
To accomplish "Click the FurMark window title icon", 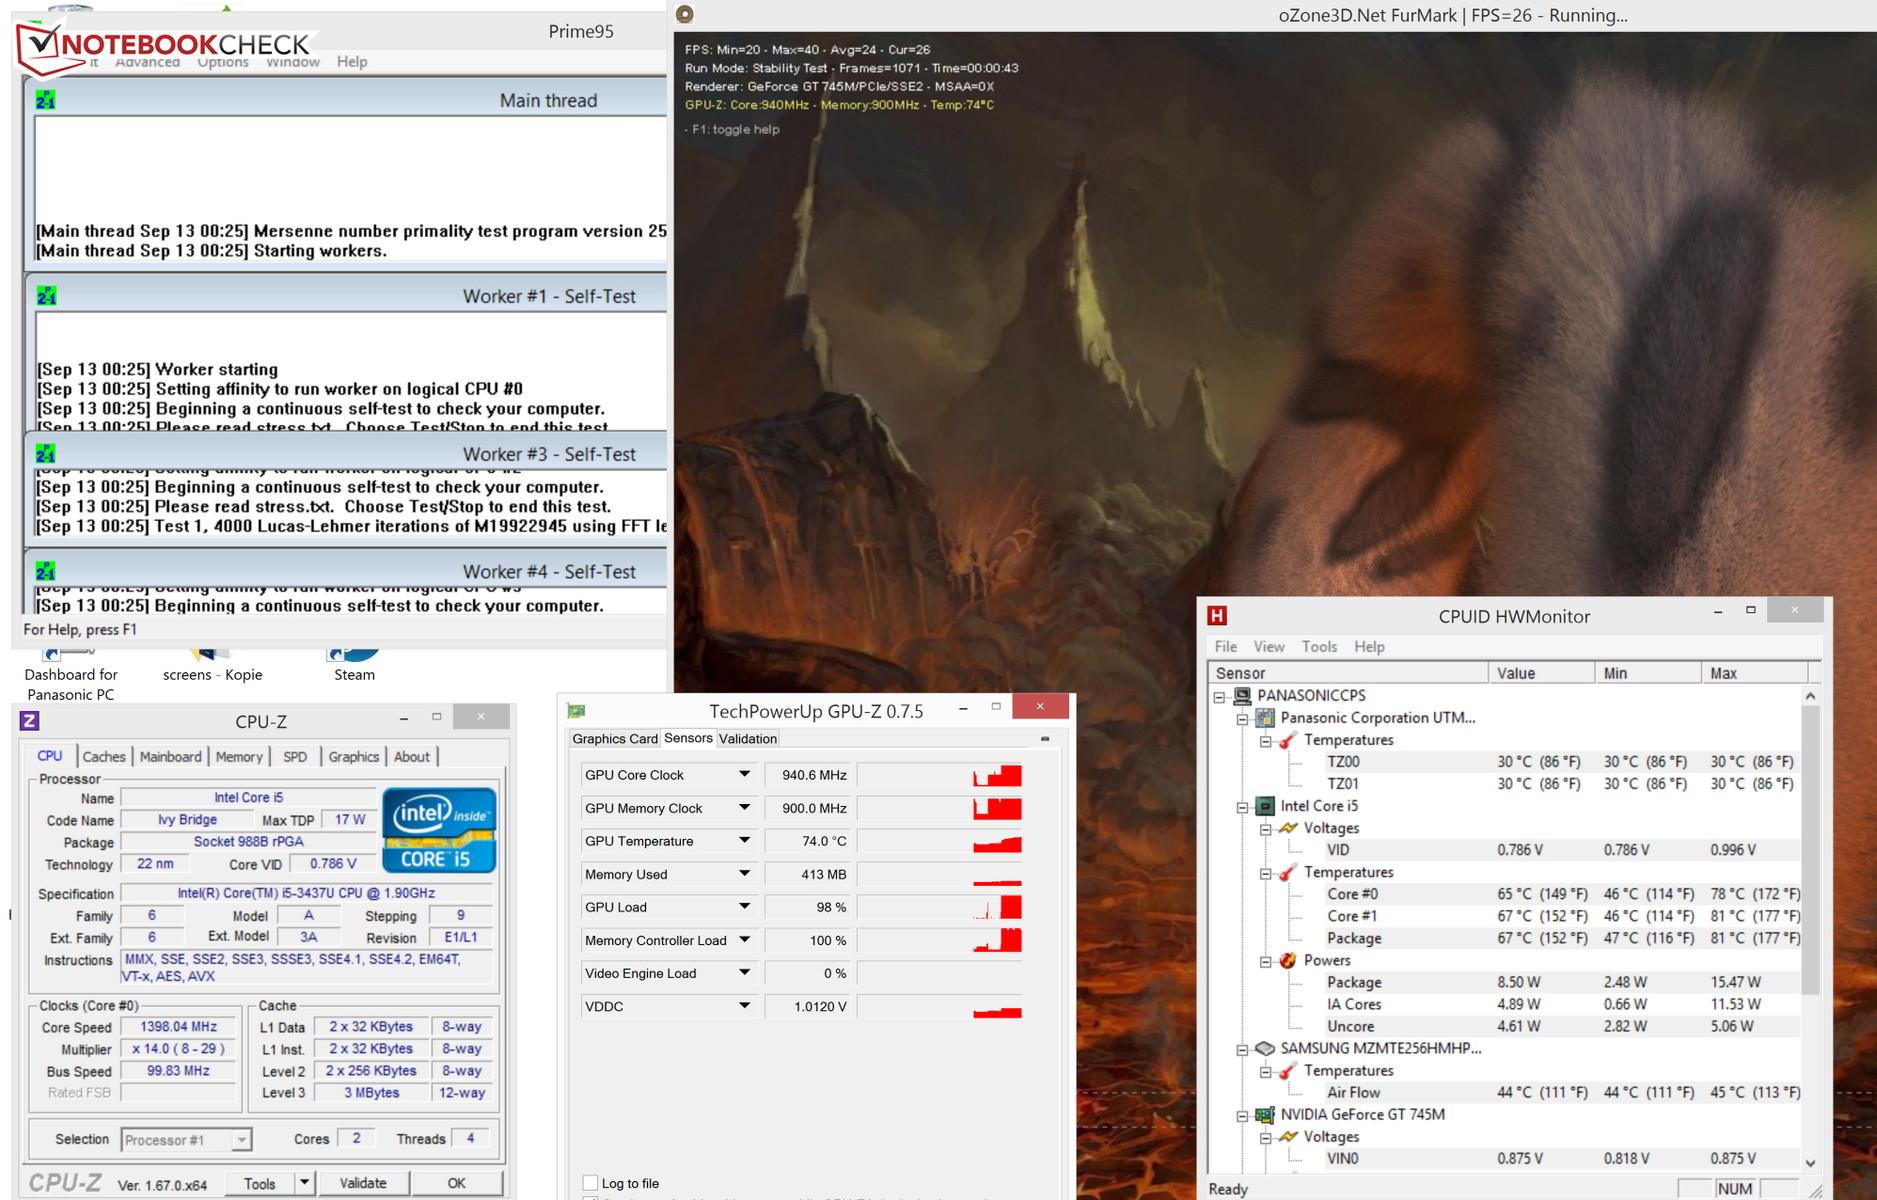I will click(685, 14).
